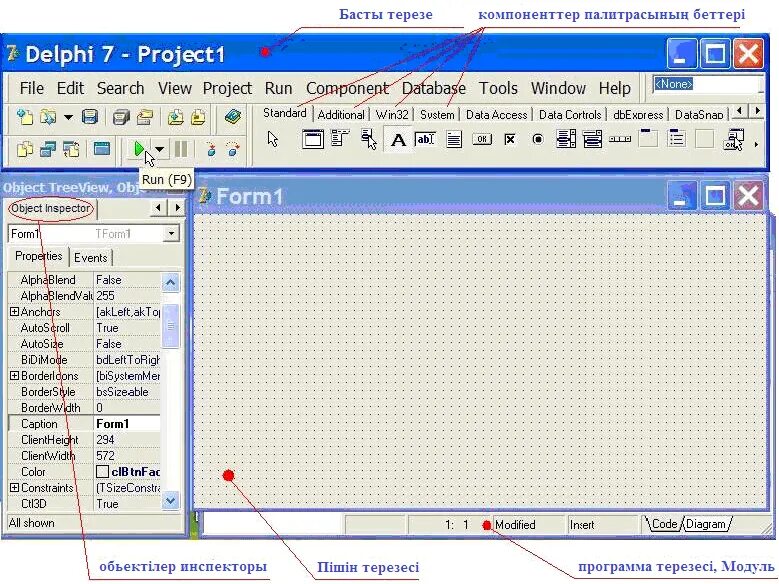Select the MainMenu component icon
779x584 pixels.
[x=340, y=138]
